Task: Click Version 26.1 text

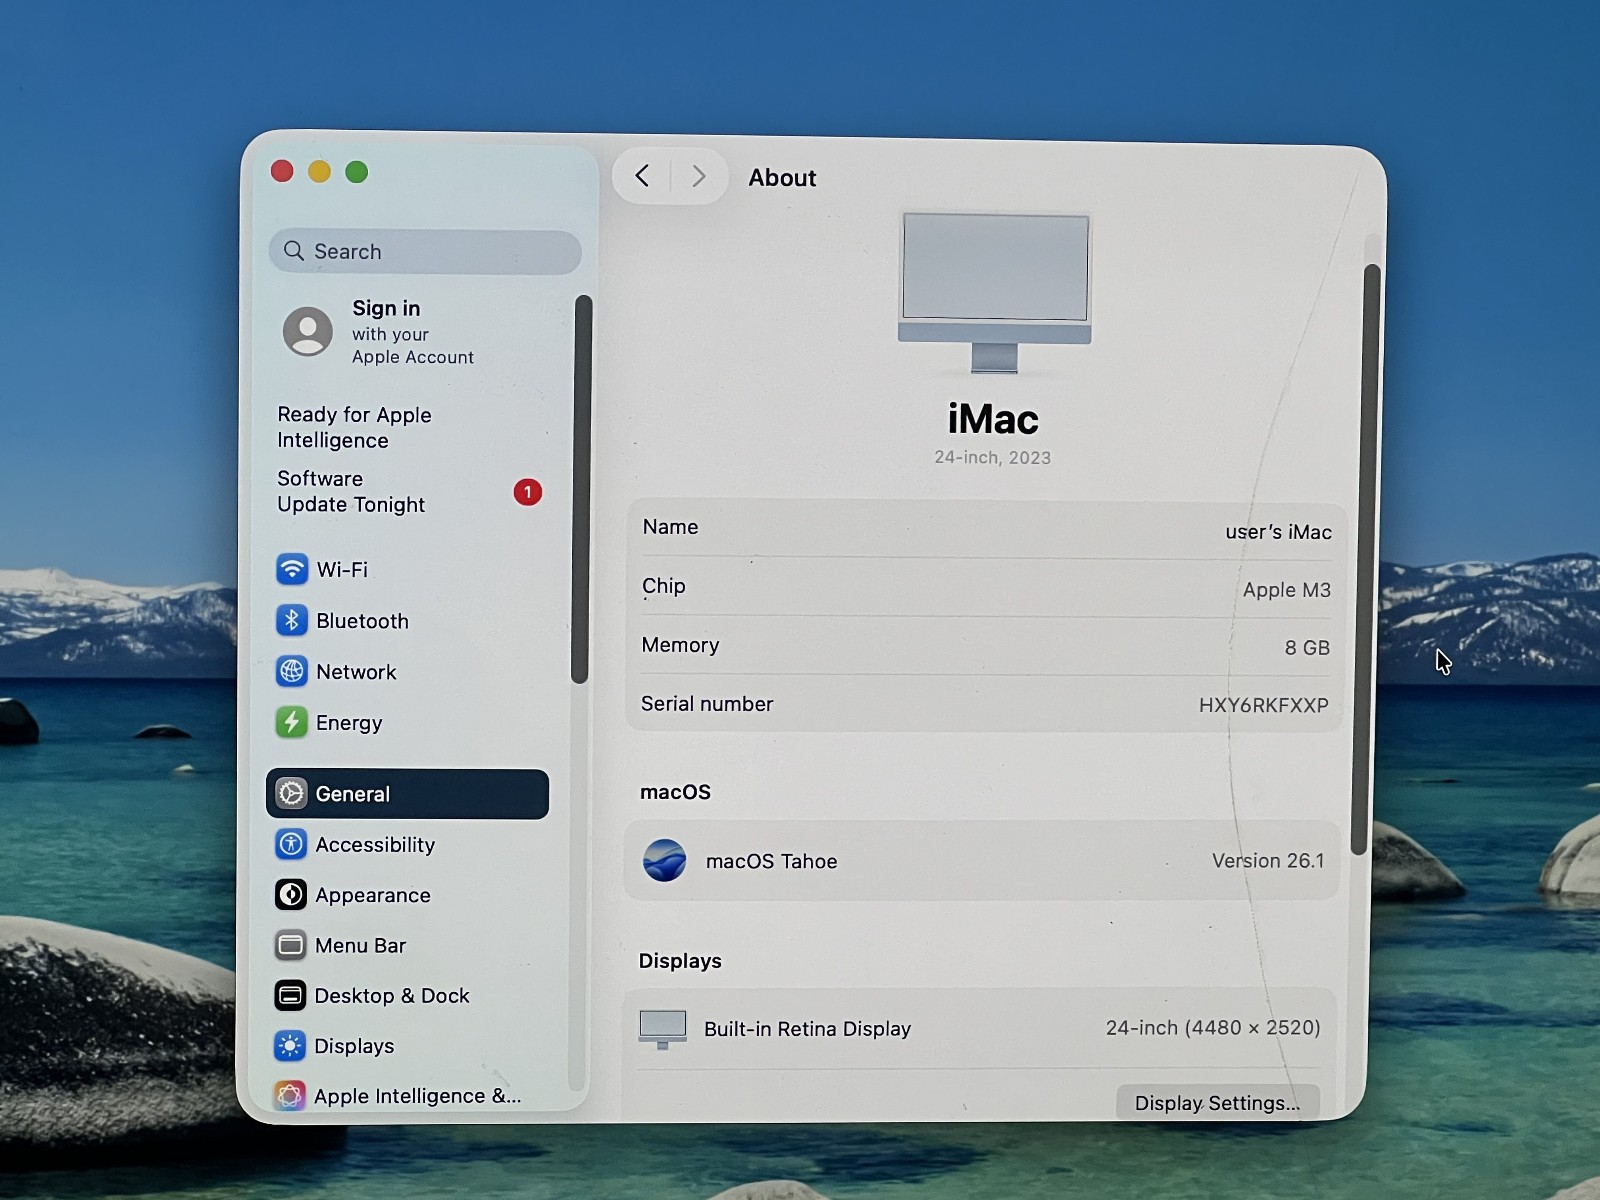Action: click(x=1268, y=860)
